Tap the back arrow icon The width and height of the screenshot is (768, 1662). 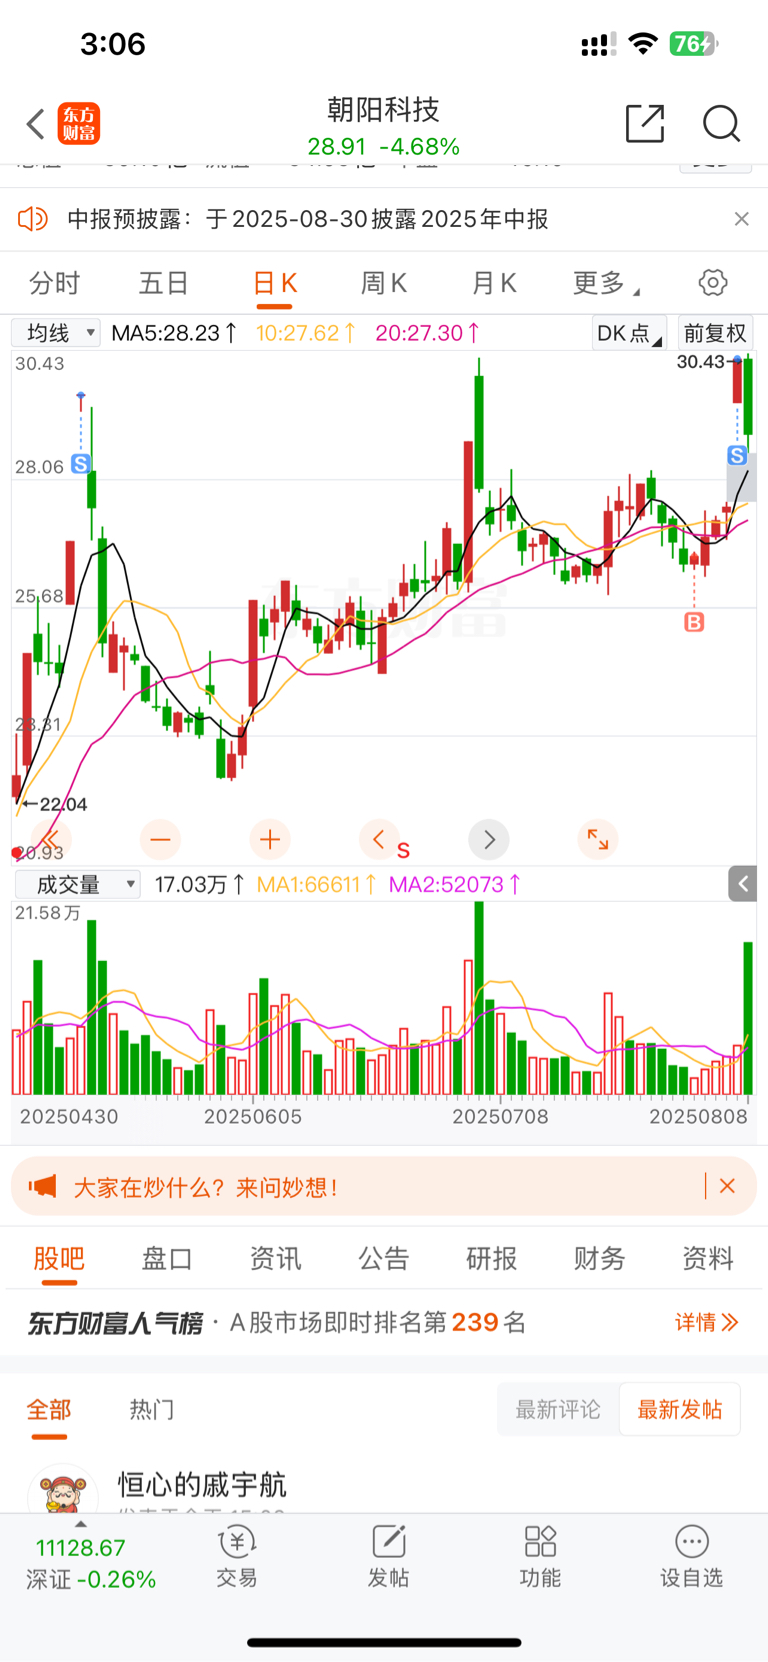pyautogui.click(x=36, y=124)
